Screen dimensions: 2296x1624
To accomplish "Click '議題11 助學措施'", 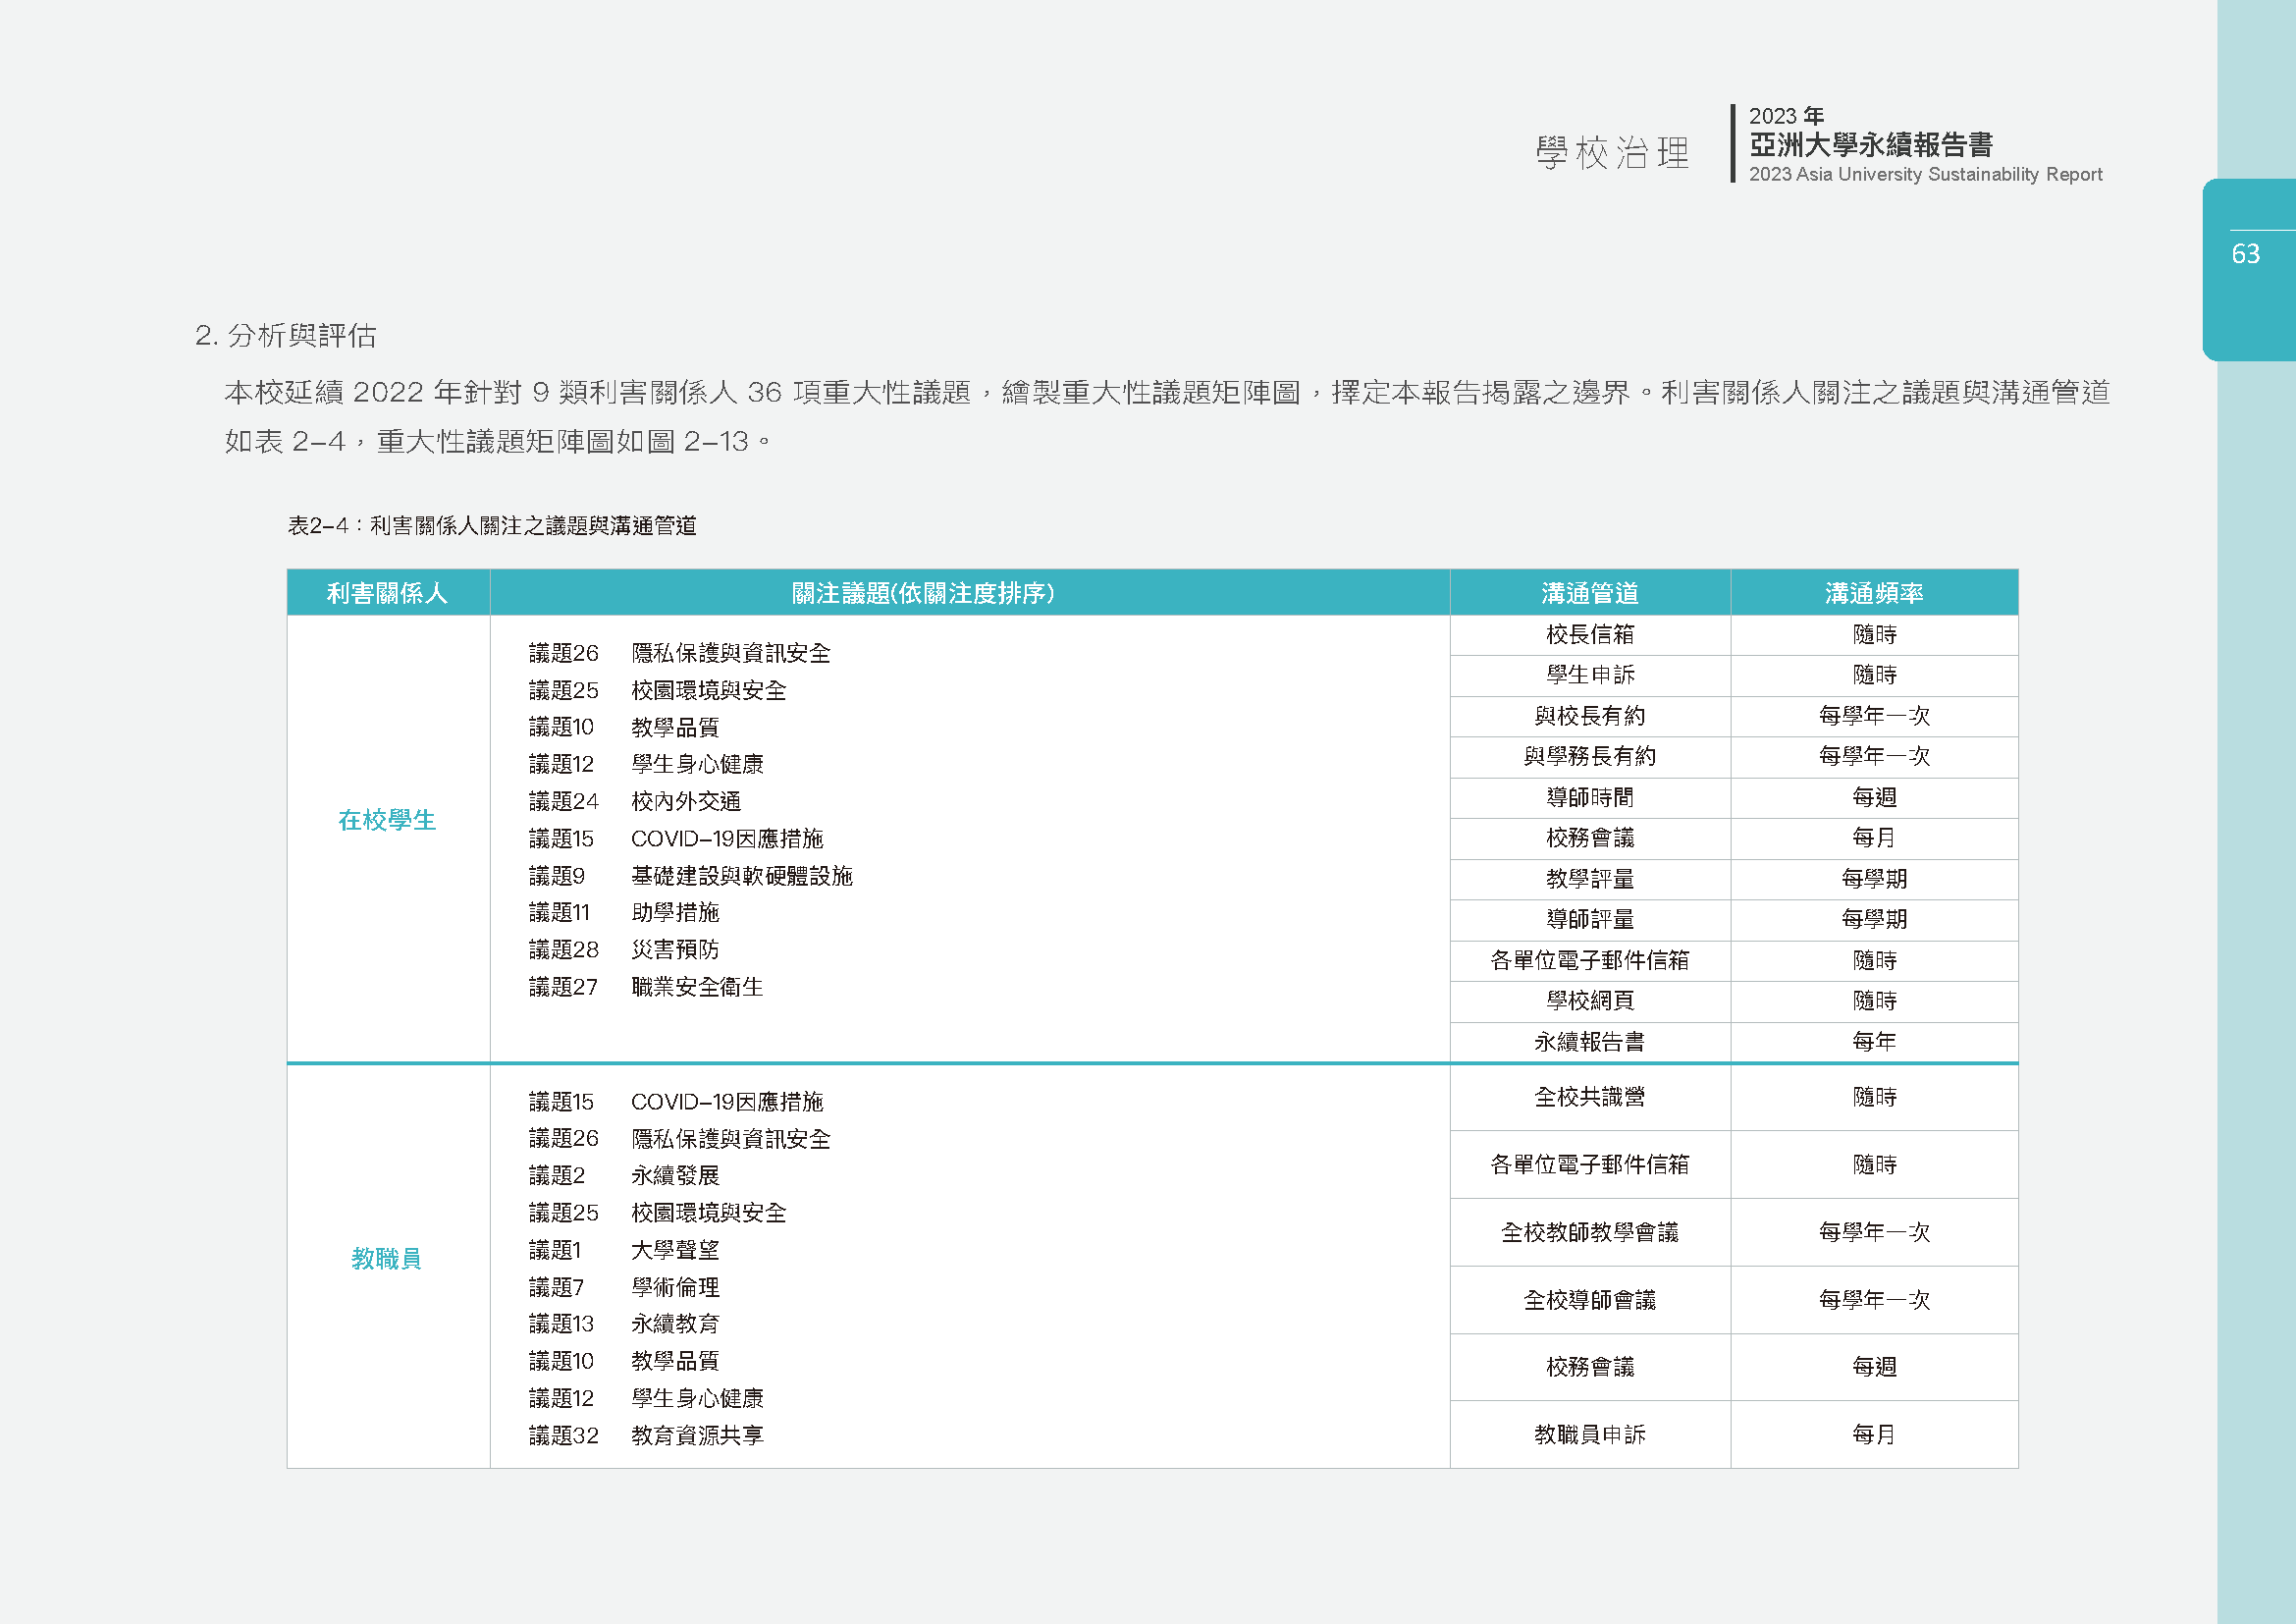I will (x=624, y=912).
